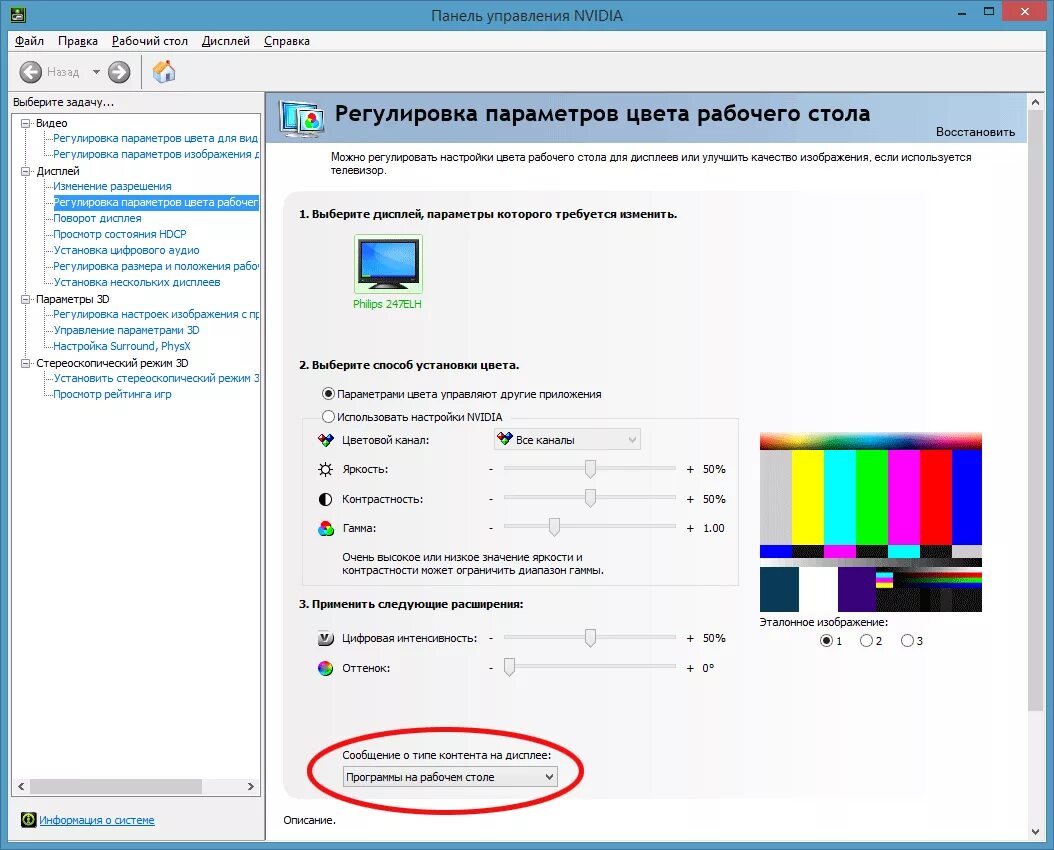This screenshot has width=1054, height=850.
Task: Click minus sign next to contrast
Action: coord(491,499)
